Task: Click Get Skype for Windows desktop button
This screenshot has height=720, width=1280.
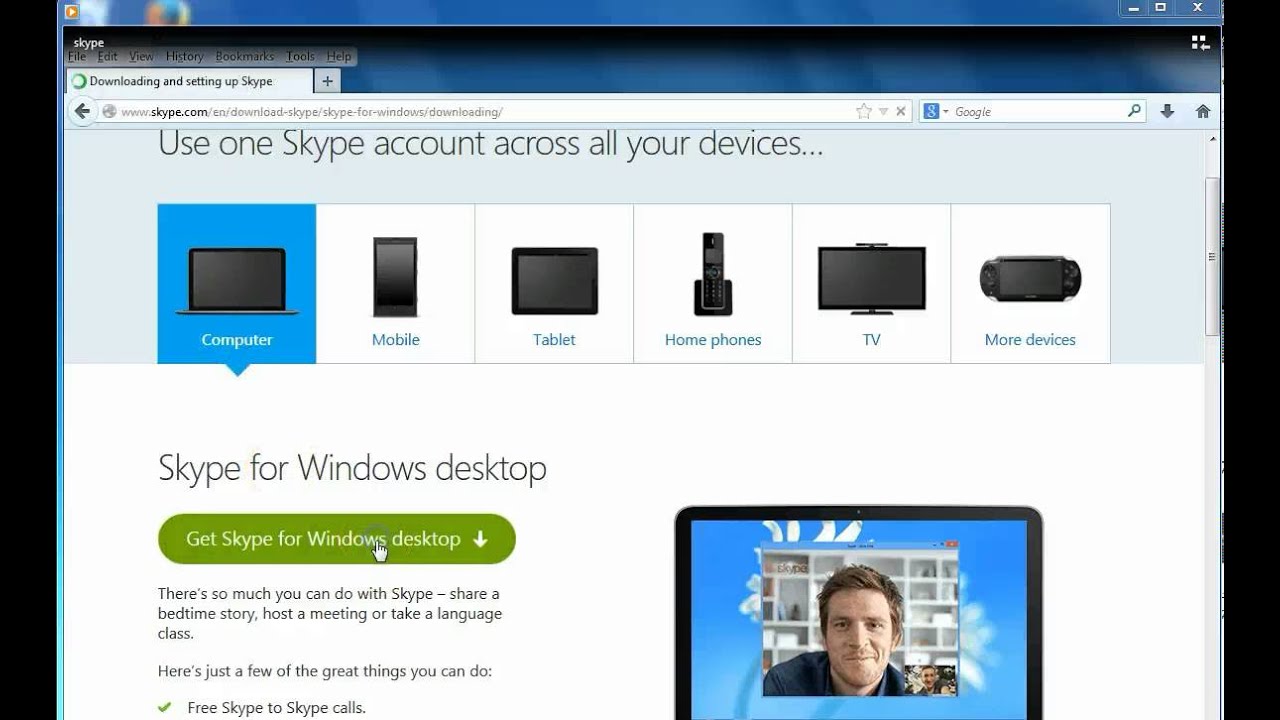Action: 337,539
